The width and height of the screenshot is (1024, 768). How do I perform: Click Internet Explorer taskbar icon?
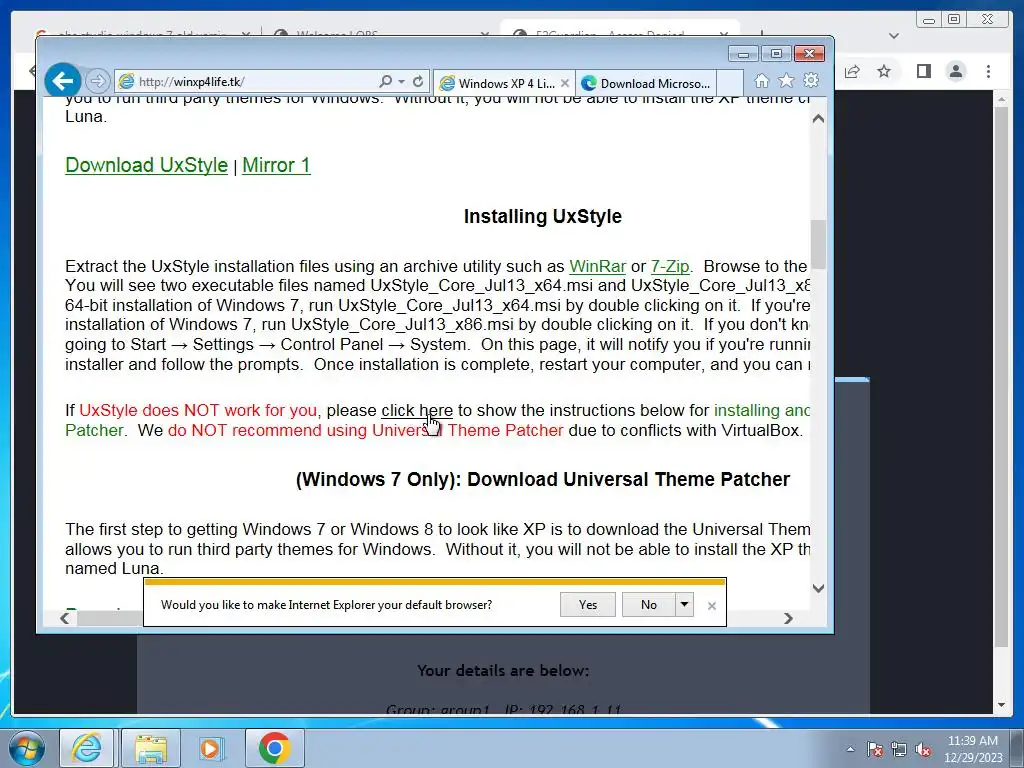point(87,748)
